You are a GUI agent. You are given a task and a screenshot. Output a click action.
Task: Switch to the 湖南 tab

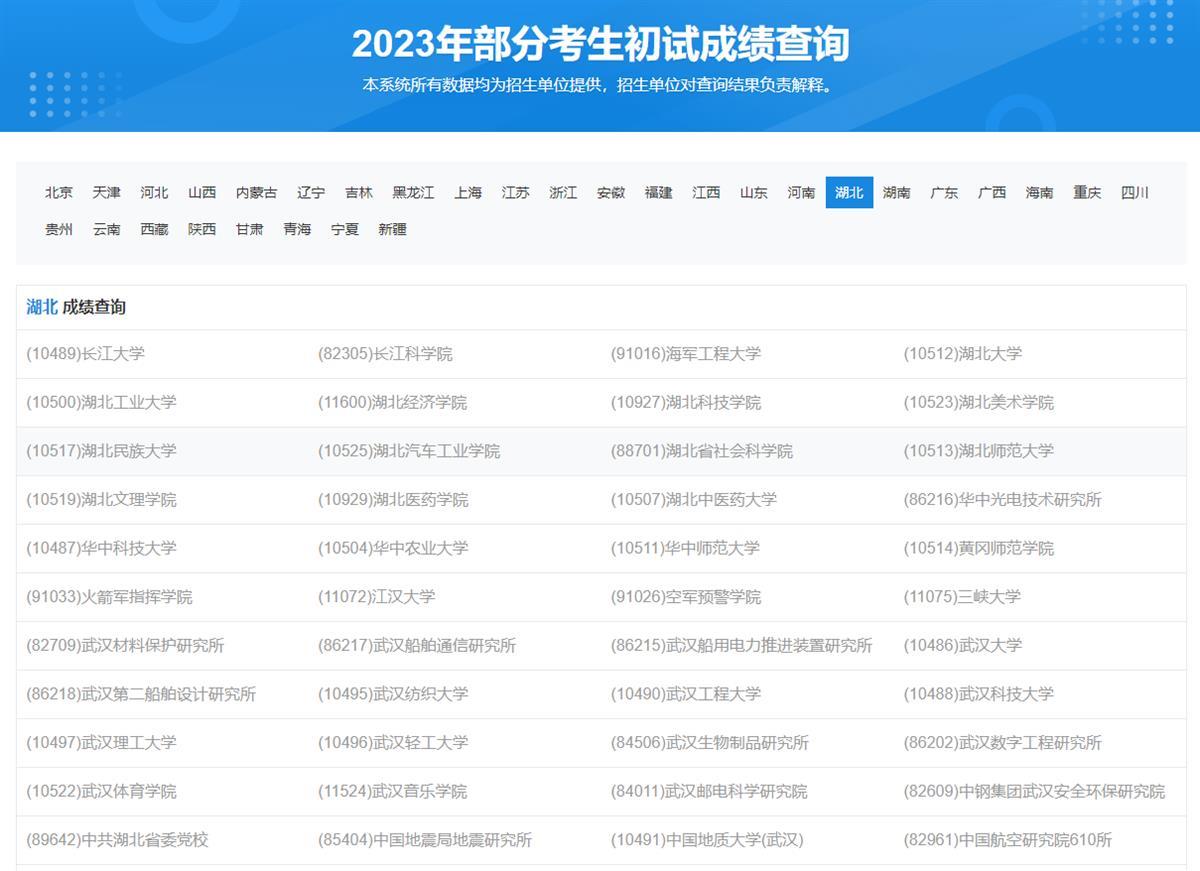[x=897, y=193]
